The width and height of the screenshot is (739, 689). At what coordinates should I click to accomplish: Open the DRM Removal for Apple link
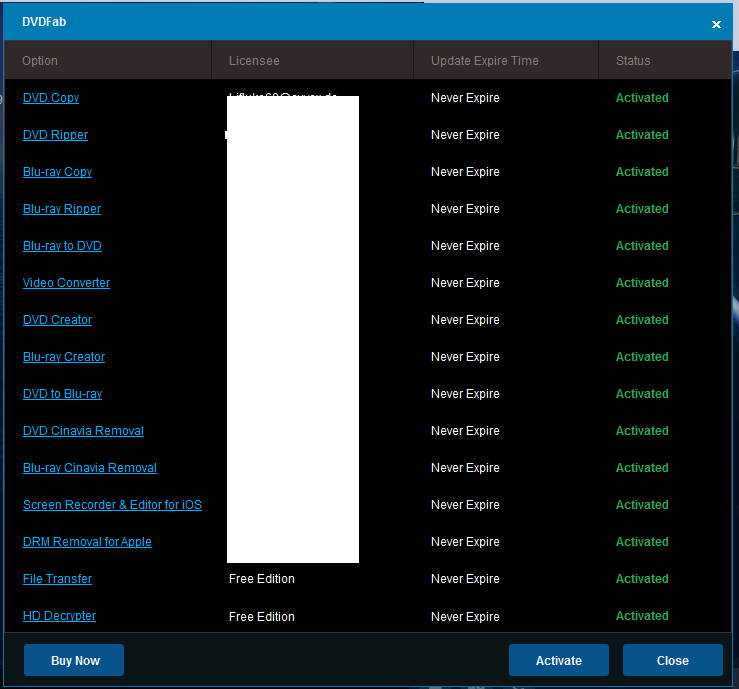click(87, 541)
